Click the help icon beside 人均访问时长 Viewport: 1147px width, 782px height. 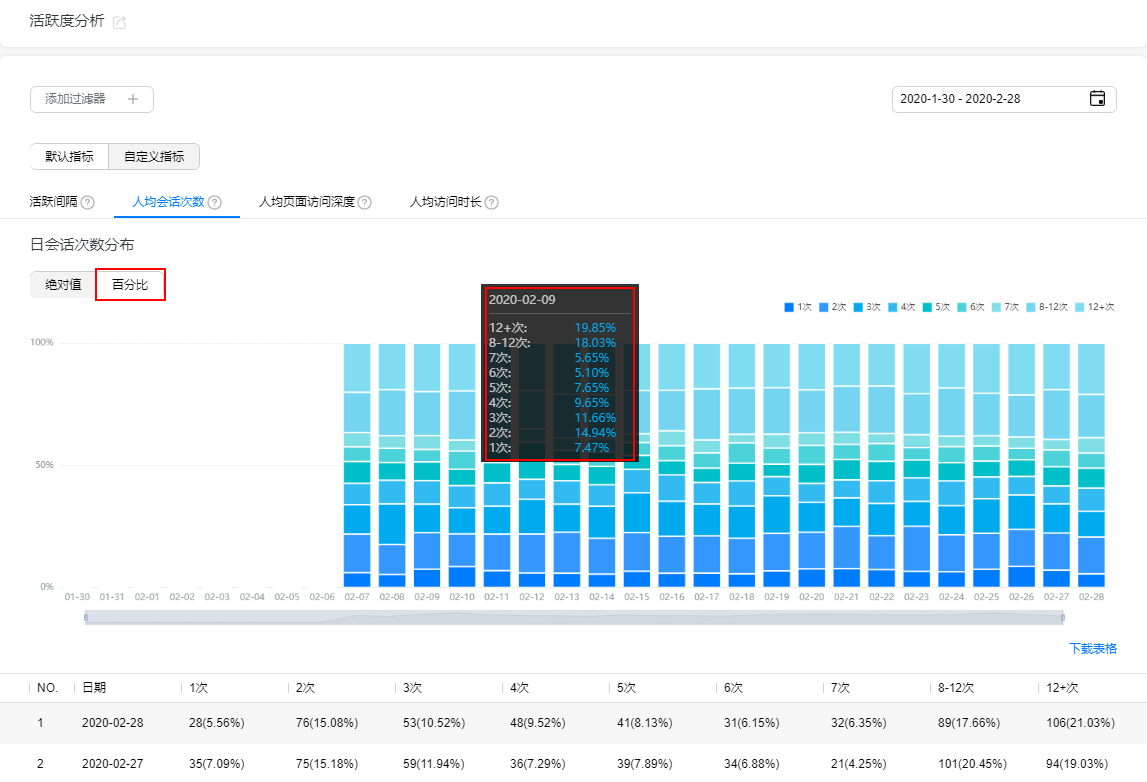click(x=492, y=203)
